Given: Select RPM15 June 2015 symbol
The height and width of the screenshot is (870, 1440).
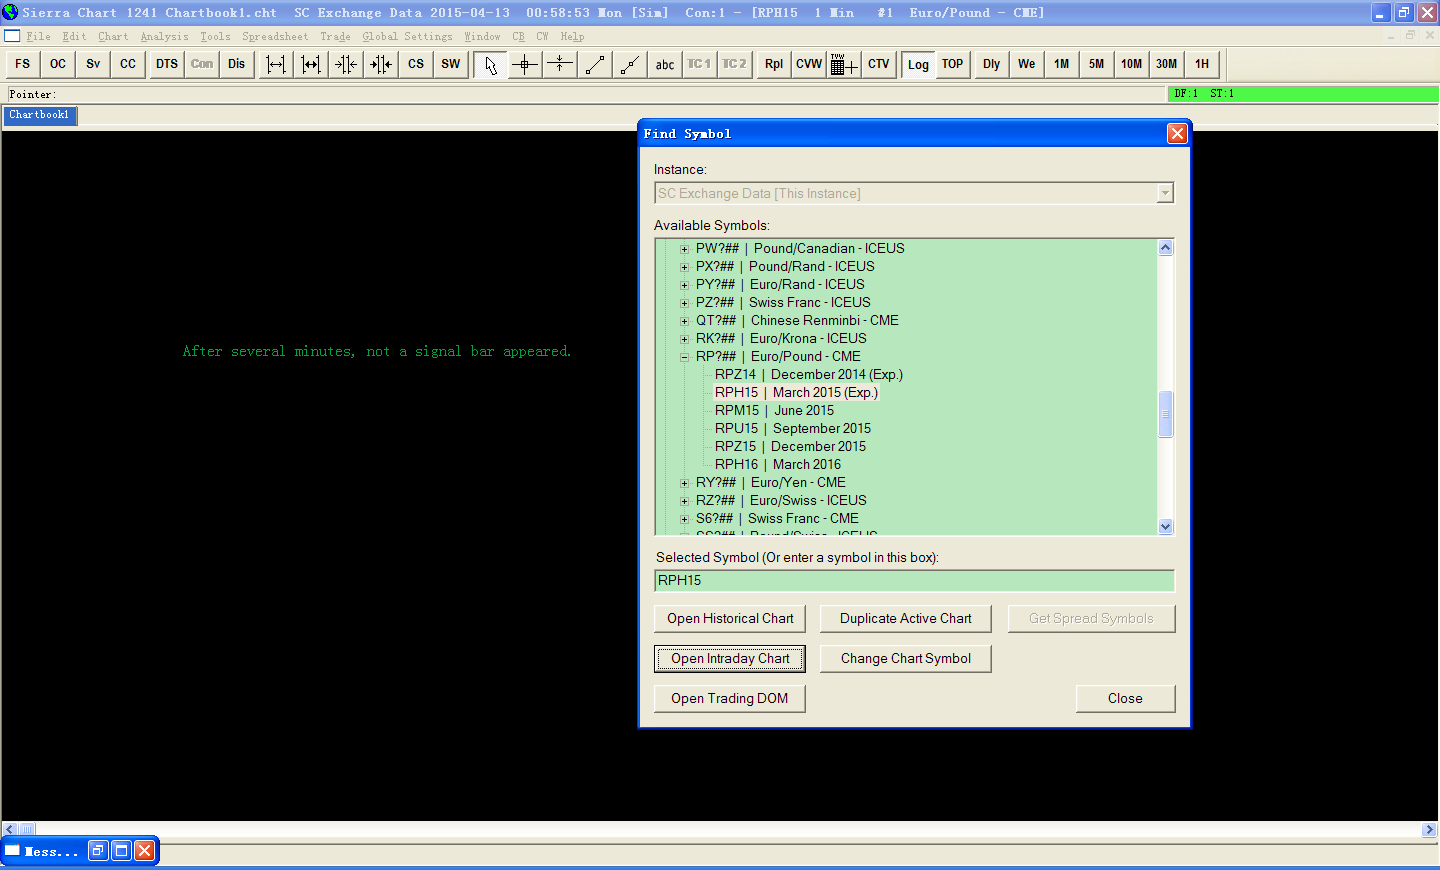Looking at the screenshot, I should point(774,411).
